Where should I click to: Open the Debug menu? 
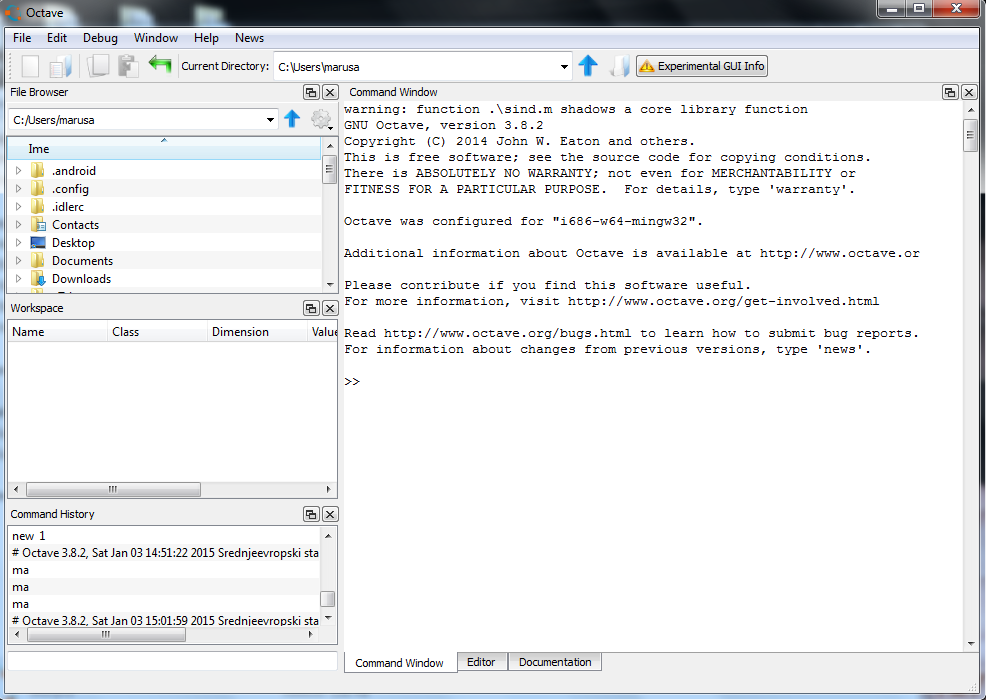(x=100, y=38)
